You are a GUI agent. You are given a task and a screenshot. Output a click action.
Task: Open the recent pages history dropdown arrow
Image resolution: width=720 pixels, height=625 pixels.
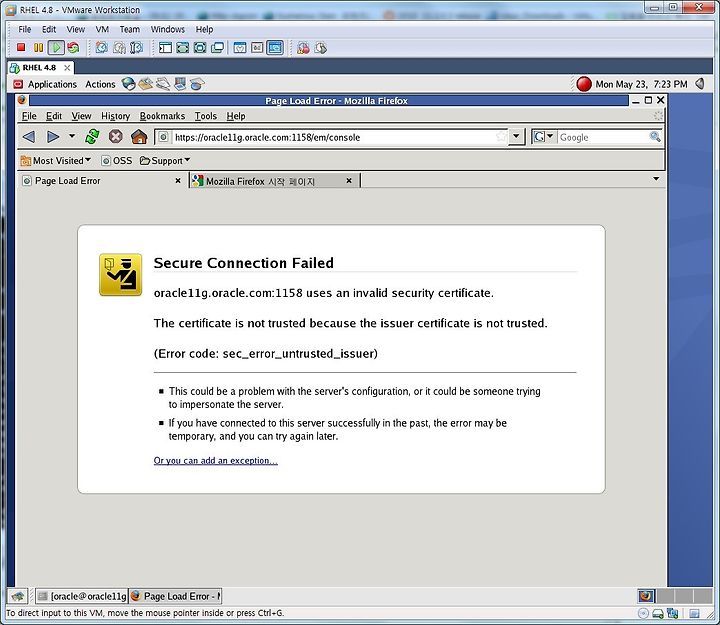[72, 136]
